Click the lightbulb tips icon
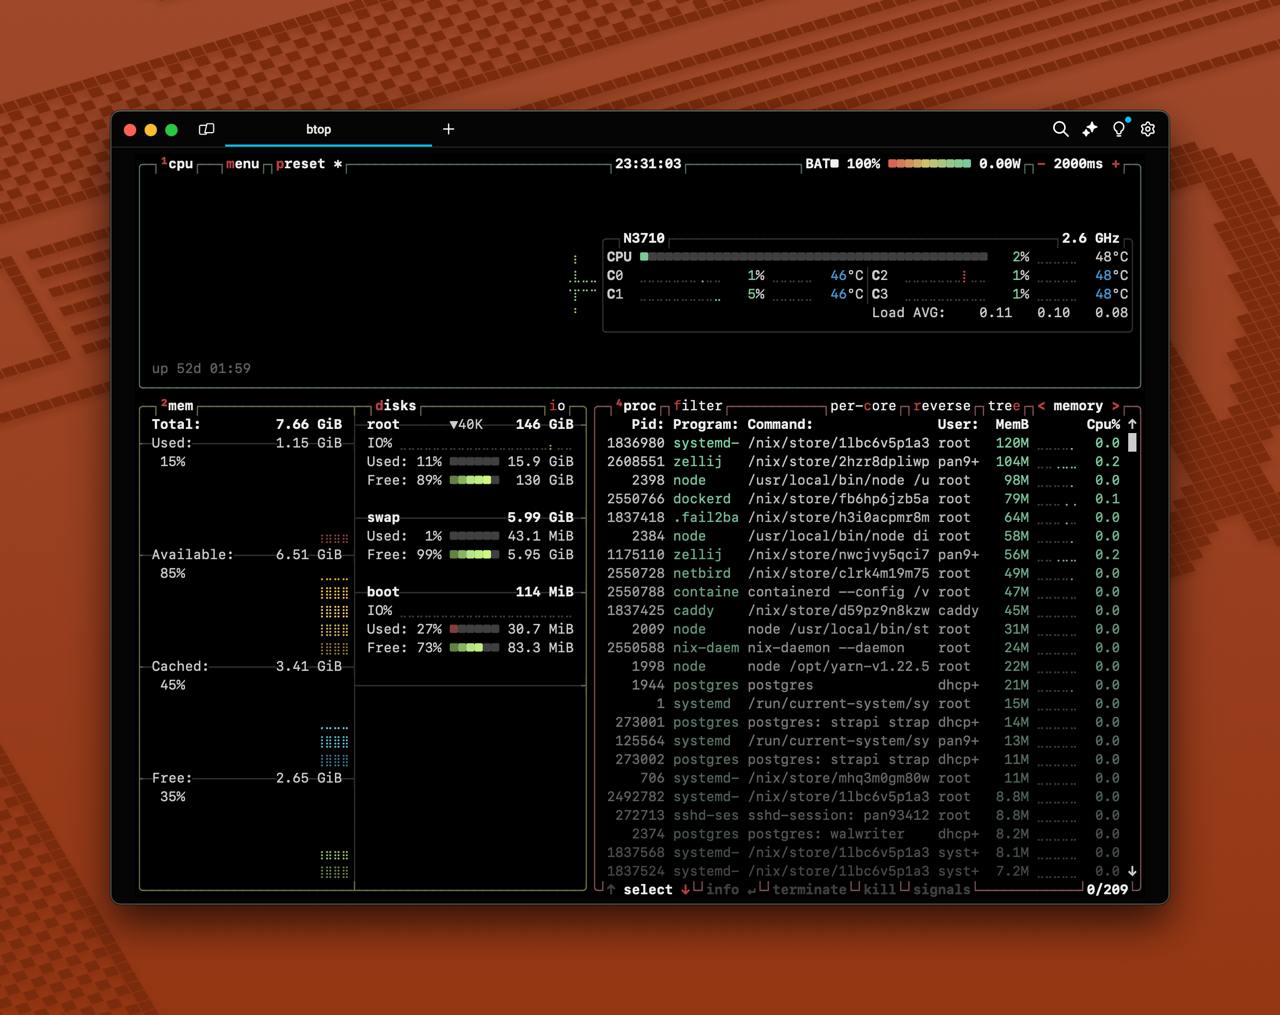The image size is (1280, 1015). coord(1119,129)
